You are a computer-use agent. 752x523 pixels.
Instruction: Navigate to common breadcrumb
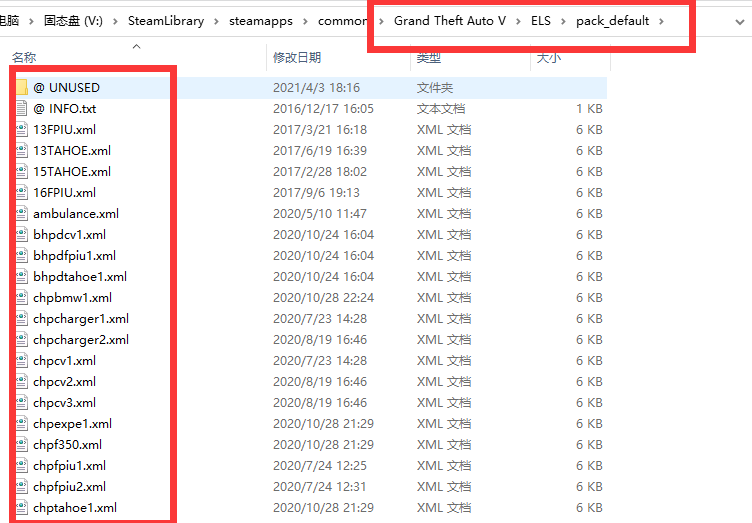[342, 21]
